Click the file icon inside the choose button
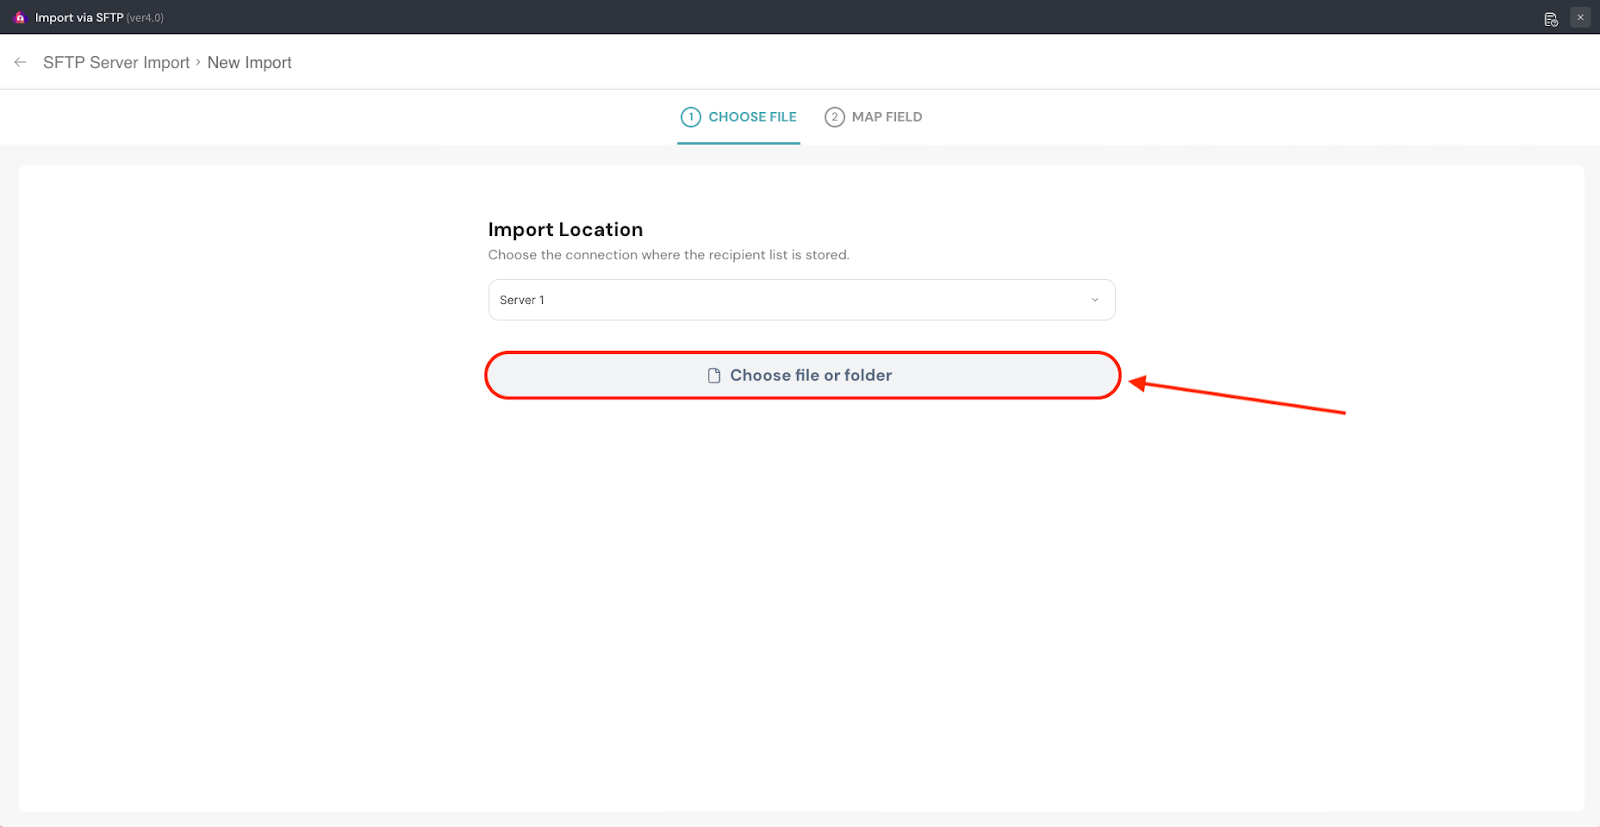Viewport: 1600px width, 827px height. pos(714,376)
